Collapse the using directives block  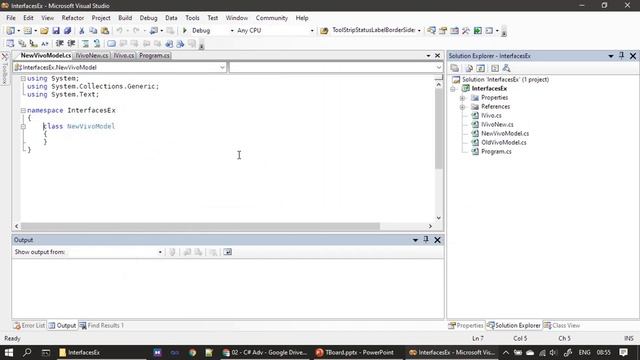[x=23, y=78]
